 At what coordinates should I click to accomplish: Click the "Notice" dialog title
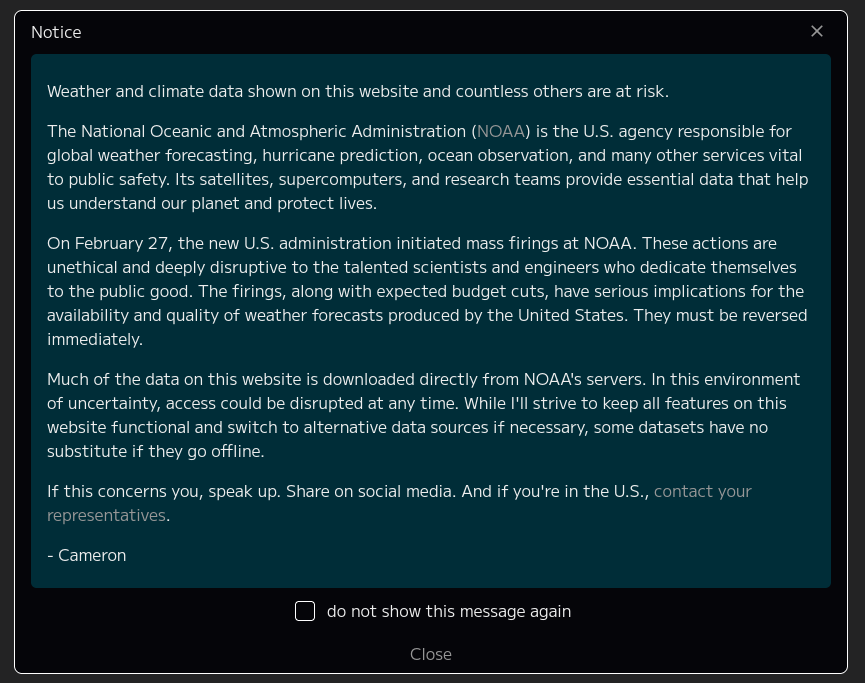pos(56,32)
